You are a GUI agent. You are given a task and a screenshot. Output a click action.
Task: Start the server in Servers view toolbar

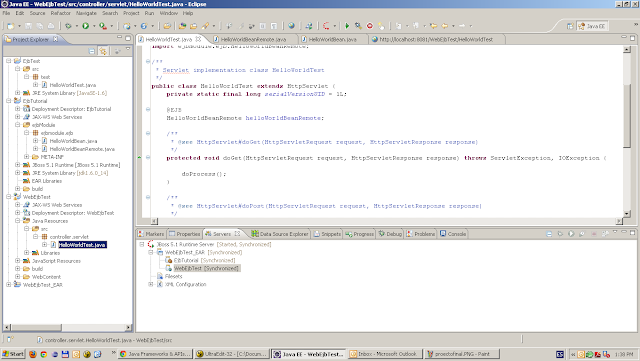click(x=571, y=234)
